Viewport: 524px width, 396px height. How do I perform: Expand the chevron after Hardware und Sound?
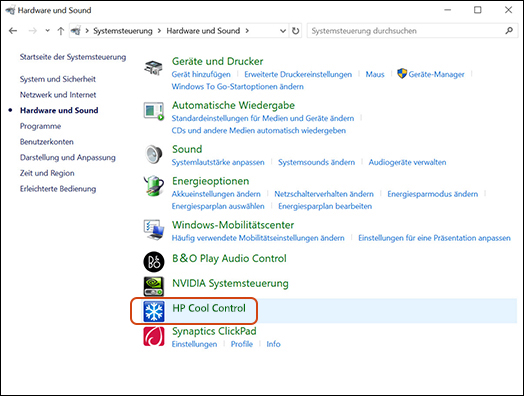[247, 31]
